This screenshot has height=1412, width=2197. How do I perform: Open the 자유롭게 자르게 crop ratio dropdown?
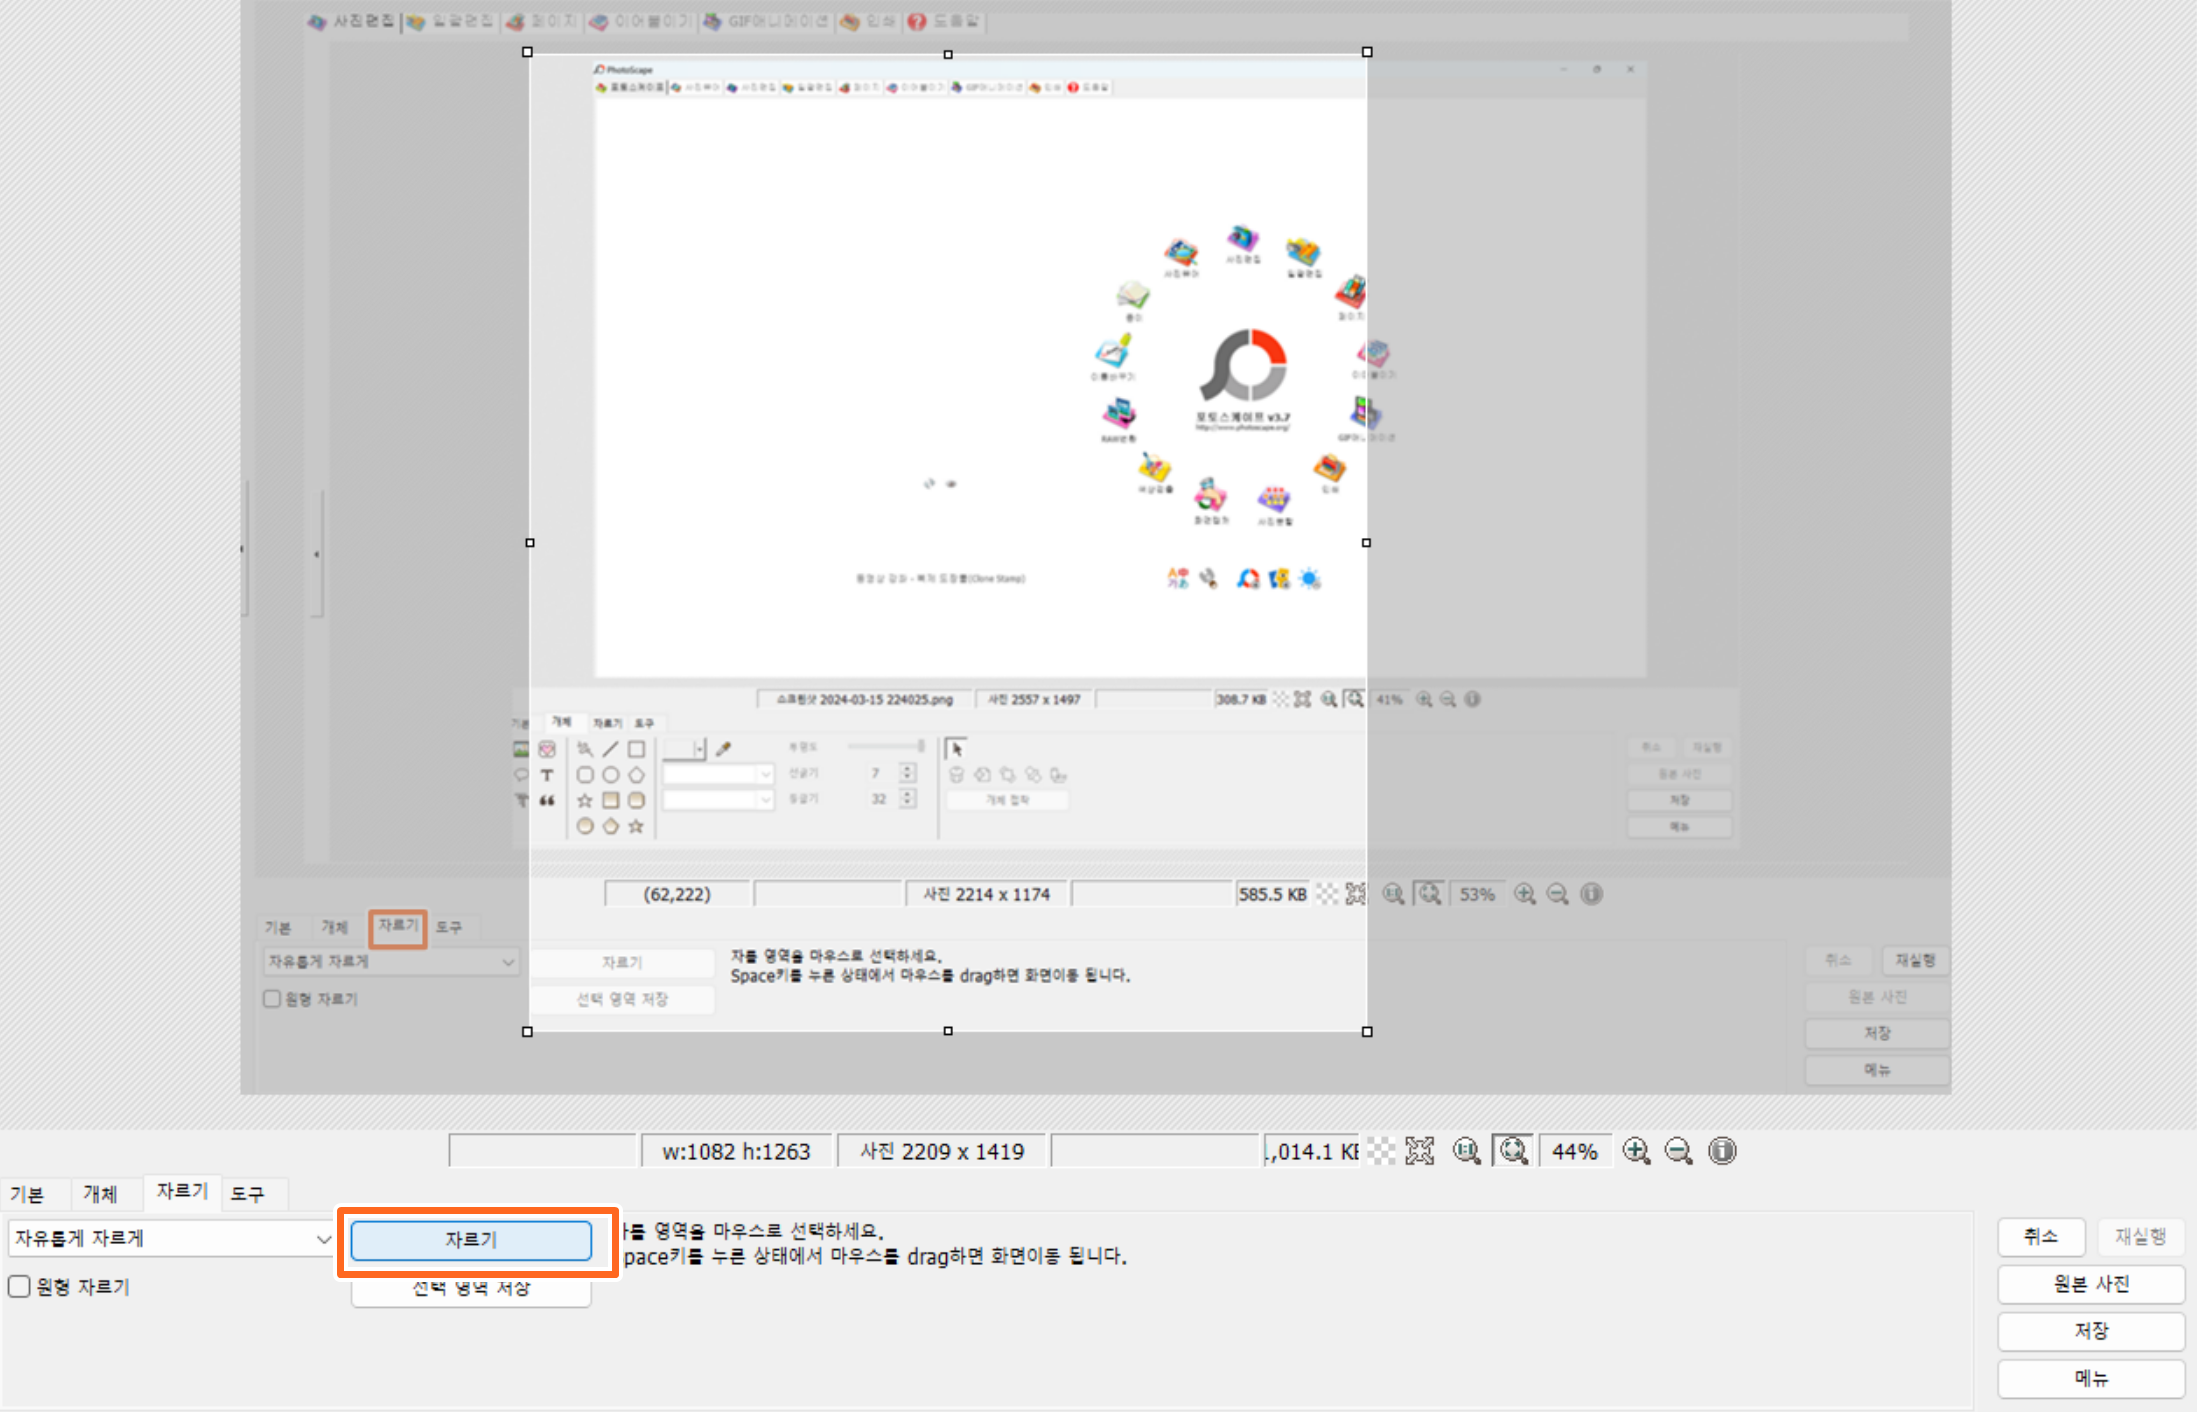pos(170,1238)
